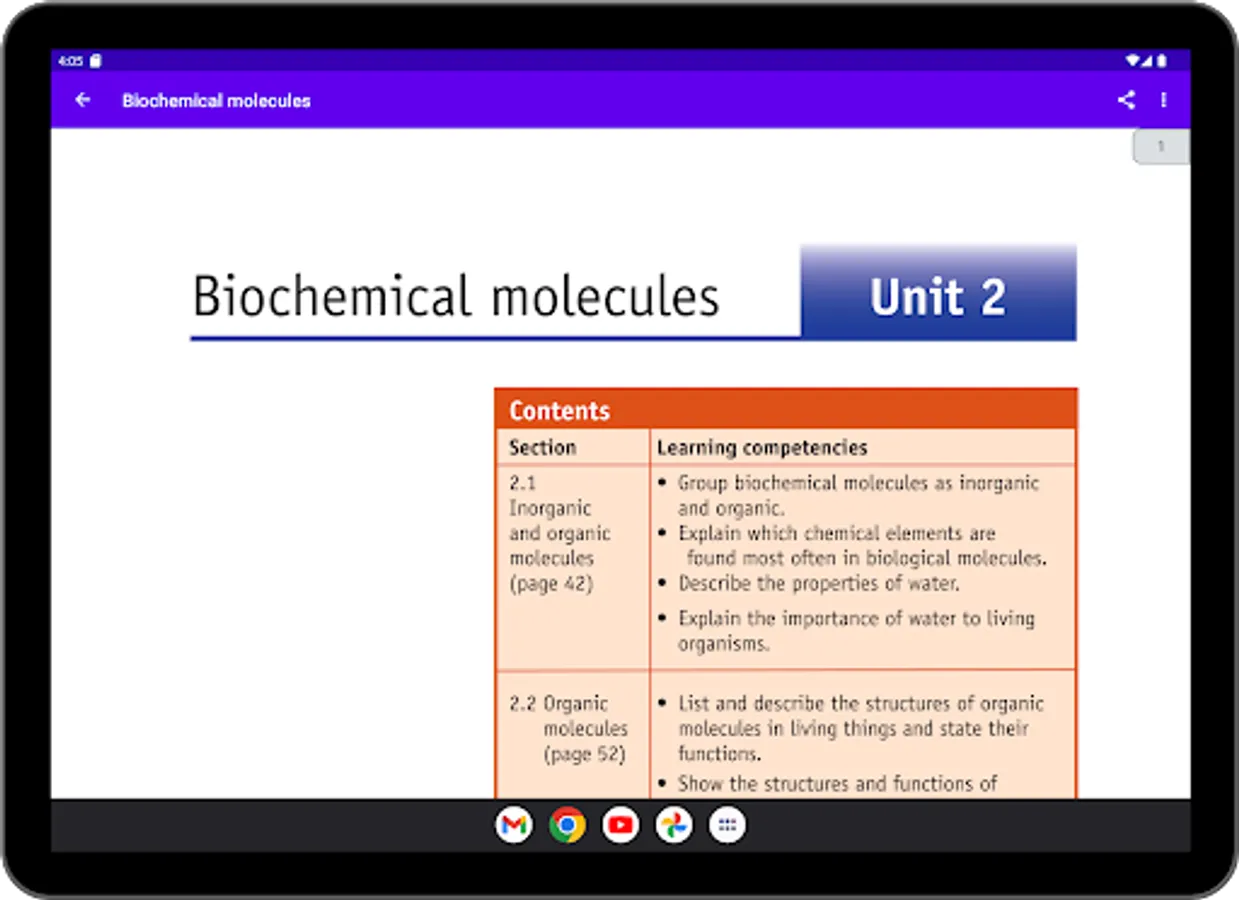Image resolution: width=1239 pixels, height=900 pixels.
Task: Tap the 'Biochemical molecules' app bar title
Action: (216, 100)
